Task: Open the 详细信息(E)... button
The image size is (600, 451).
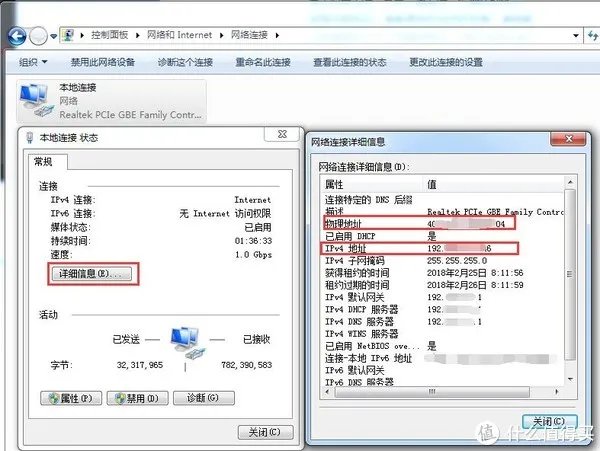Action: [92, 274]
